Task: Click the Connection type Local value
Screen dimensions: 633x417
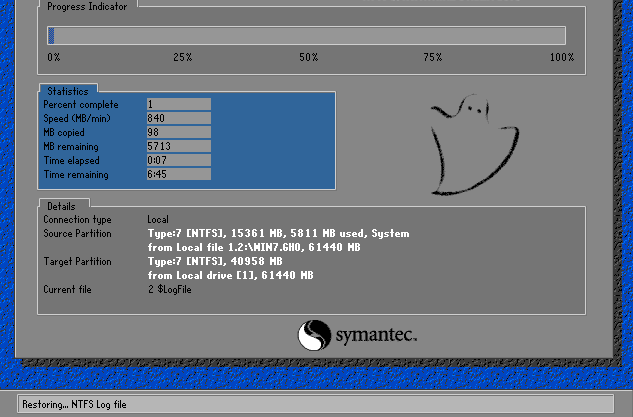Action: [x=158, y=219]
